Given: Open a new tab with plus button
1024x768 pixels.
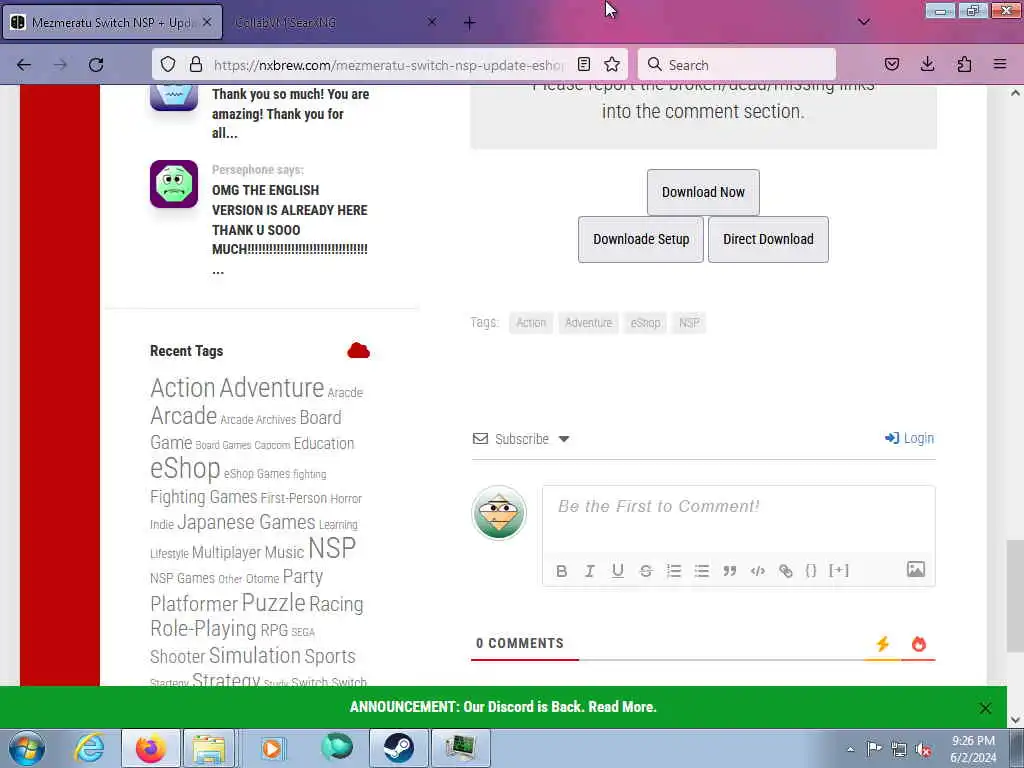Looking at the screenshot, I should click(469, 23).
